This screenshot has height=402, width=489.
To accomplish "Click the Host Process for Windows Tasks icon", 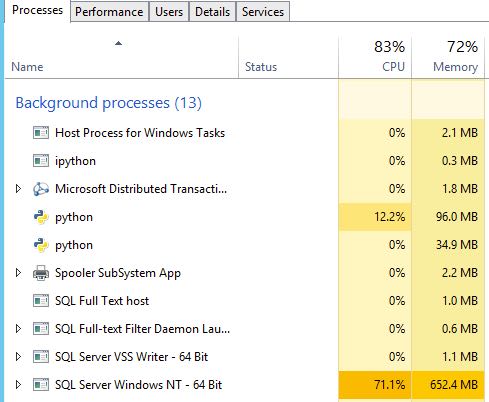I will pos(41,133).
